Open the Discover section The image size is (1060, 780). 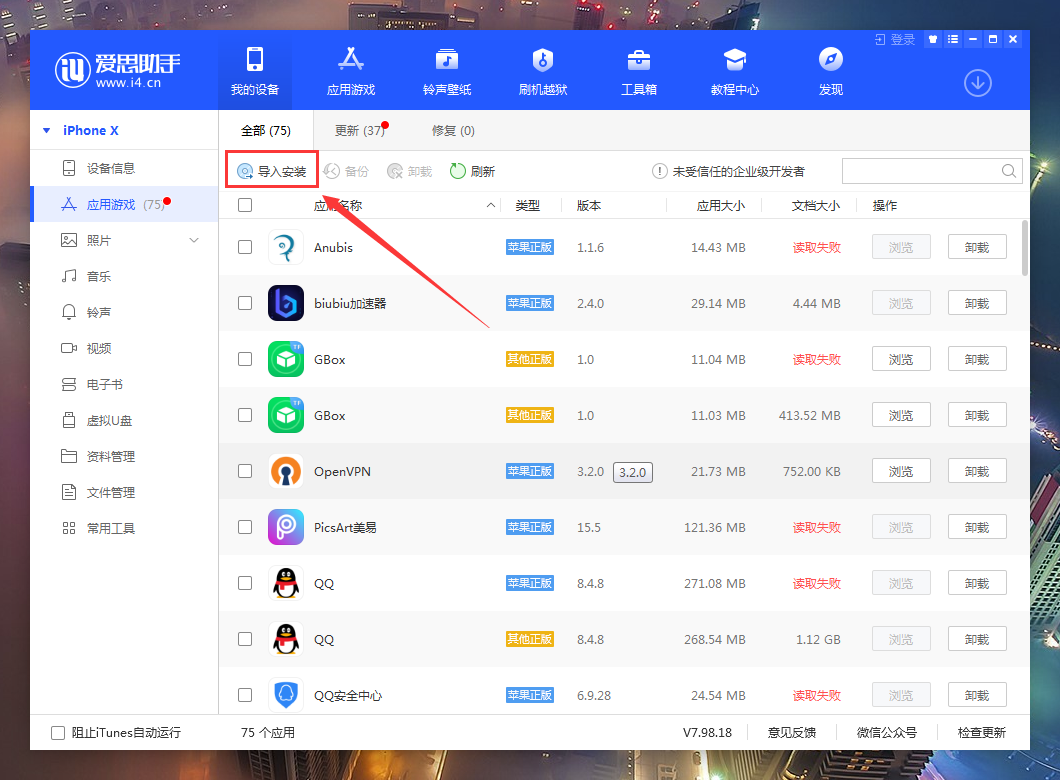click(831, 71)
